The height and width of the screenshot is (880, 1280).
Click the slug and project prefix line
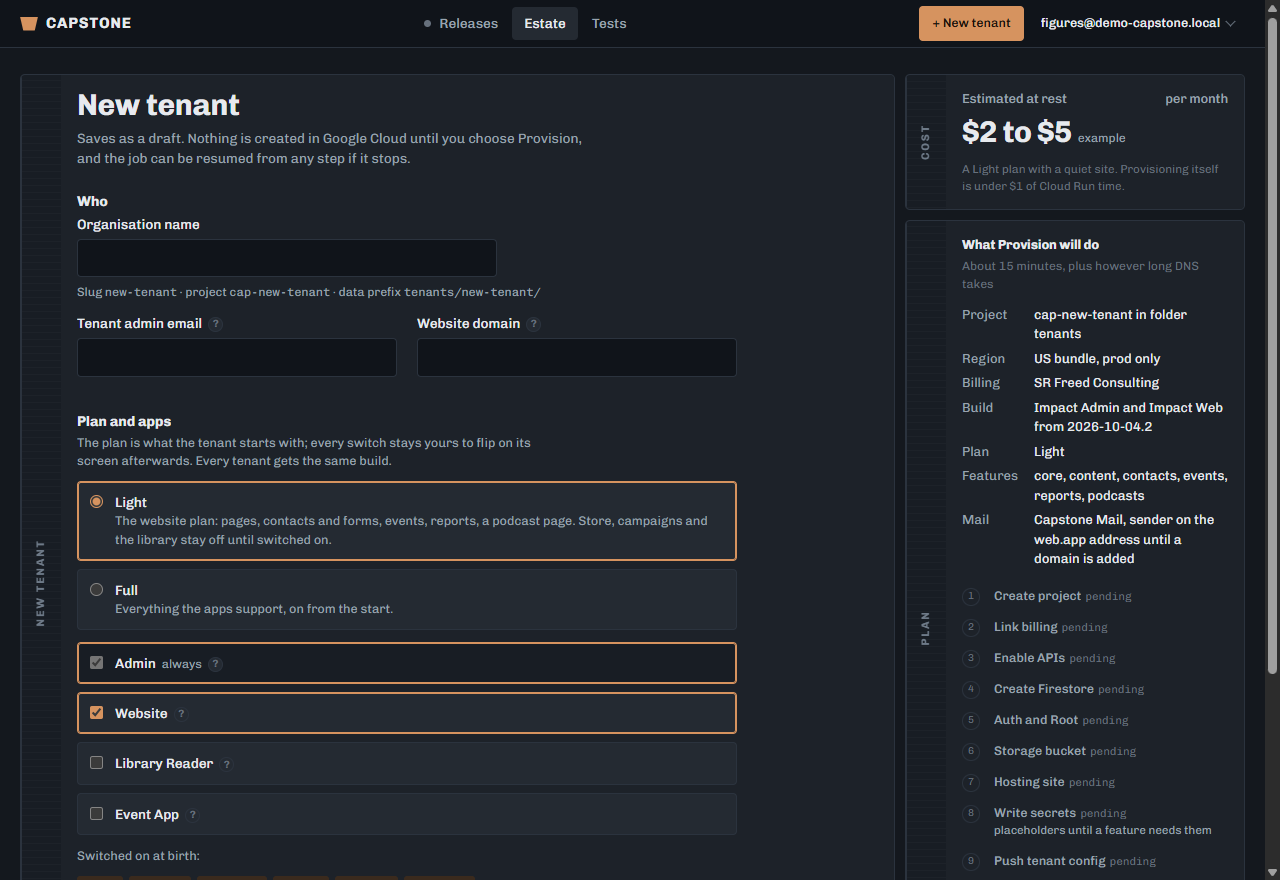coord(309,292)
